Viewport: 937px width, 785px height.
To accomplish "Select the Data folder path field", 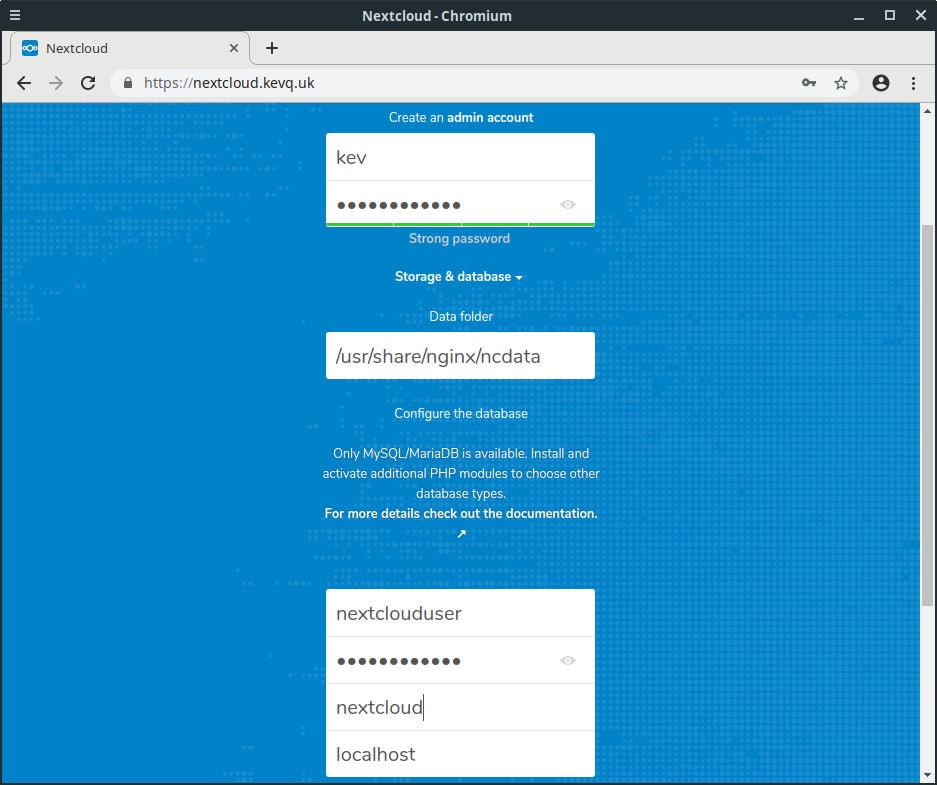I will pos(459,355).
